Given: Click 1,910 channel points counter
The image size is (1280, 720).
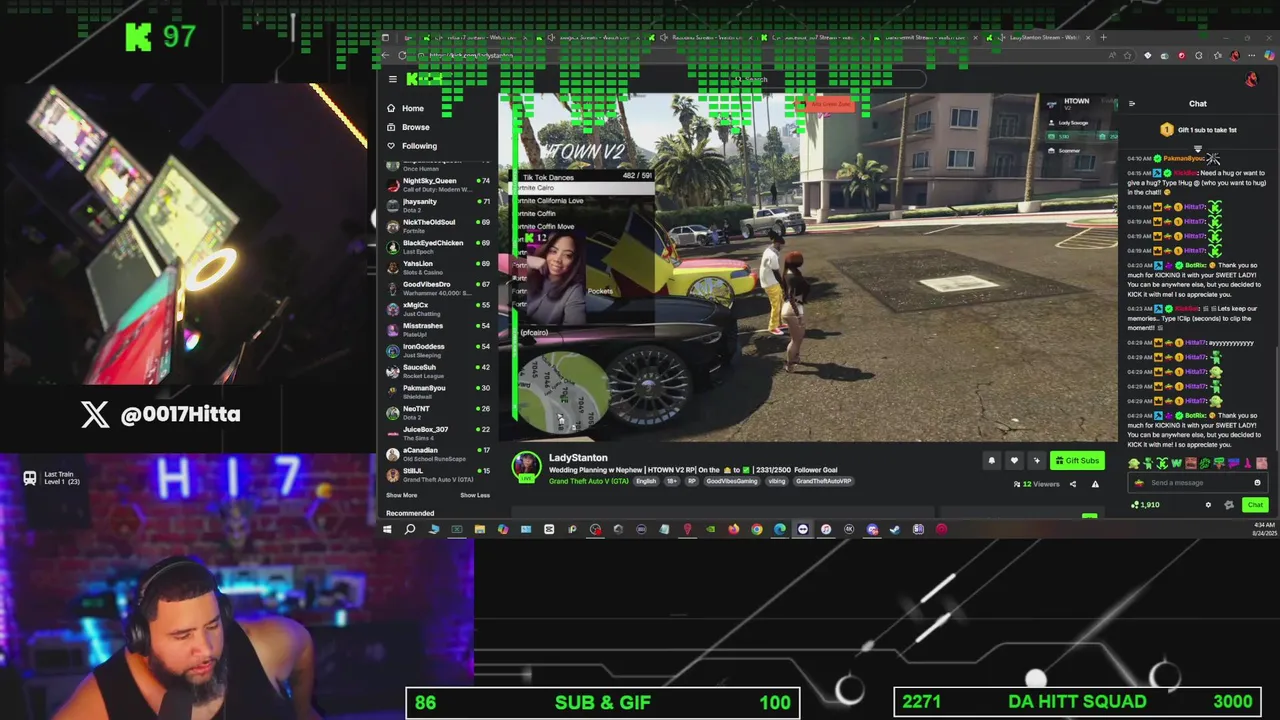Looking at the screenshot, I should pos(1145,505).
